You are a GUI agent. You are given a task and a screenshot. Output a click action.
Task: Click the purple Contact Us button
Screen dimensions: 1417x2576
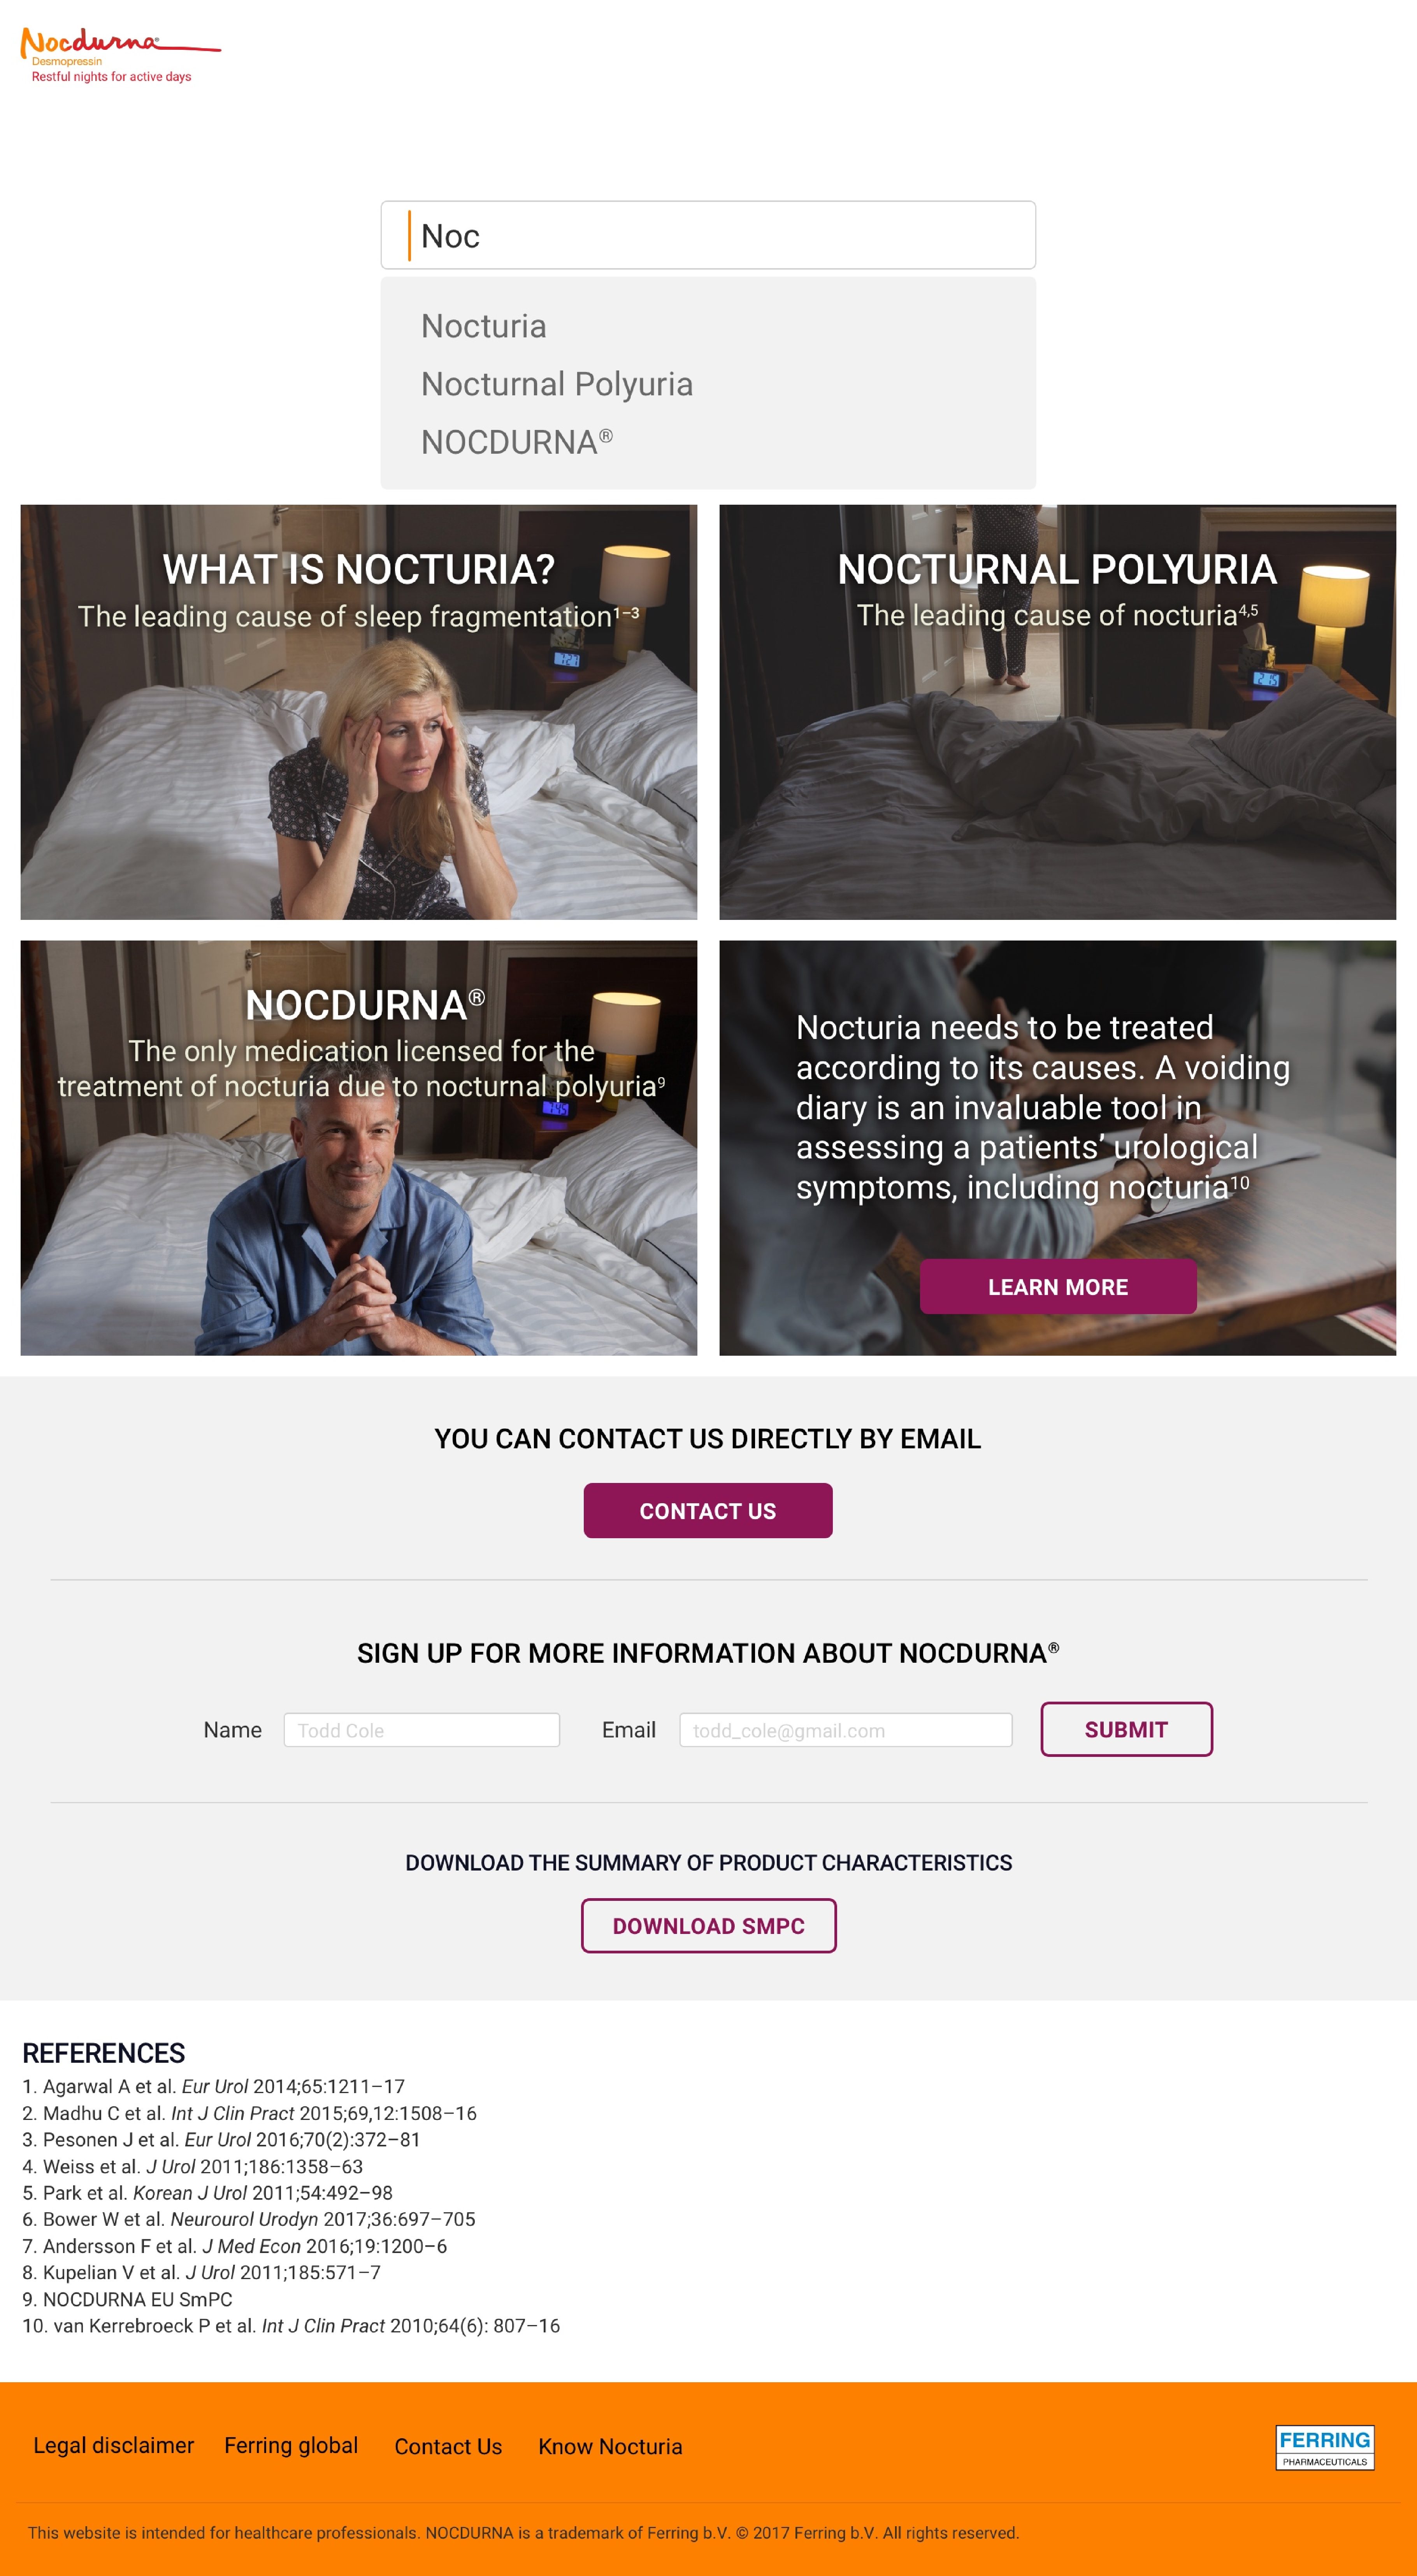coord(708,1511)
